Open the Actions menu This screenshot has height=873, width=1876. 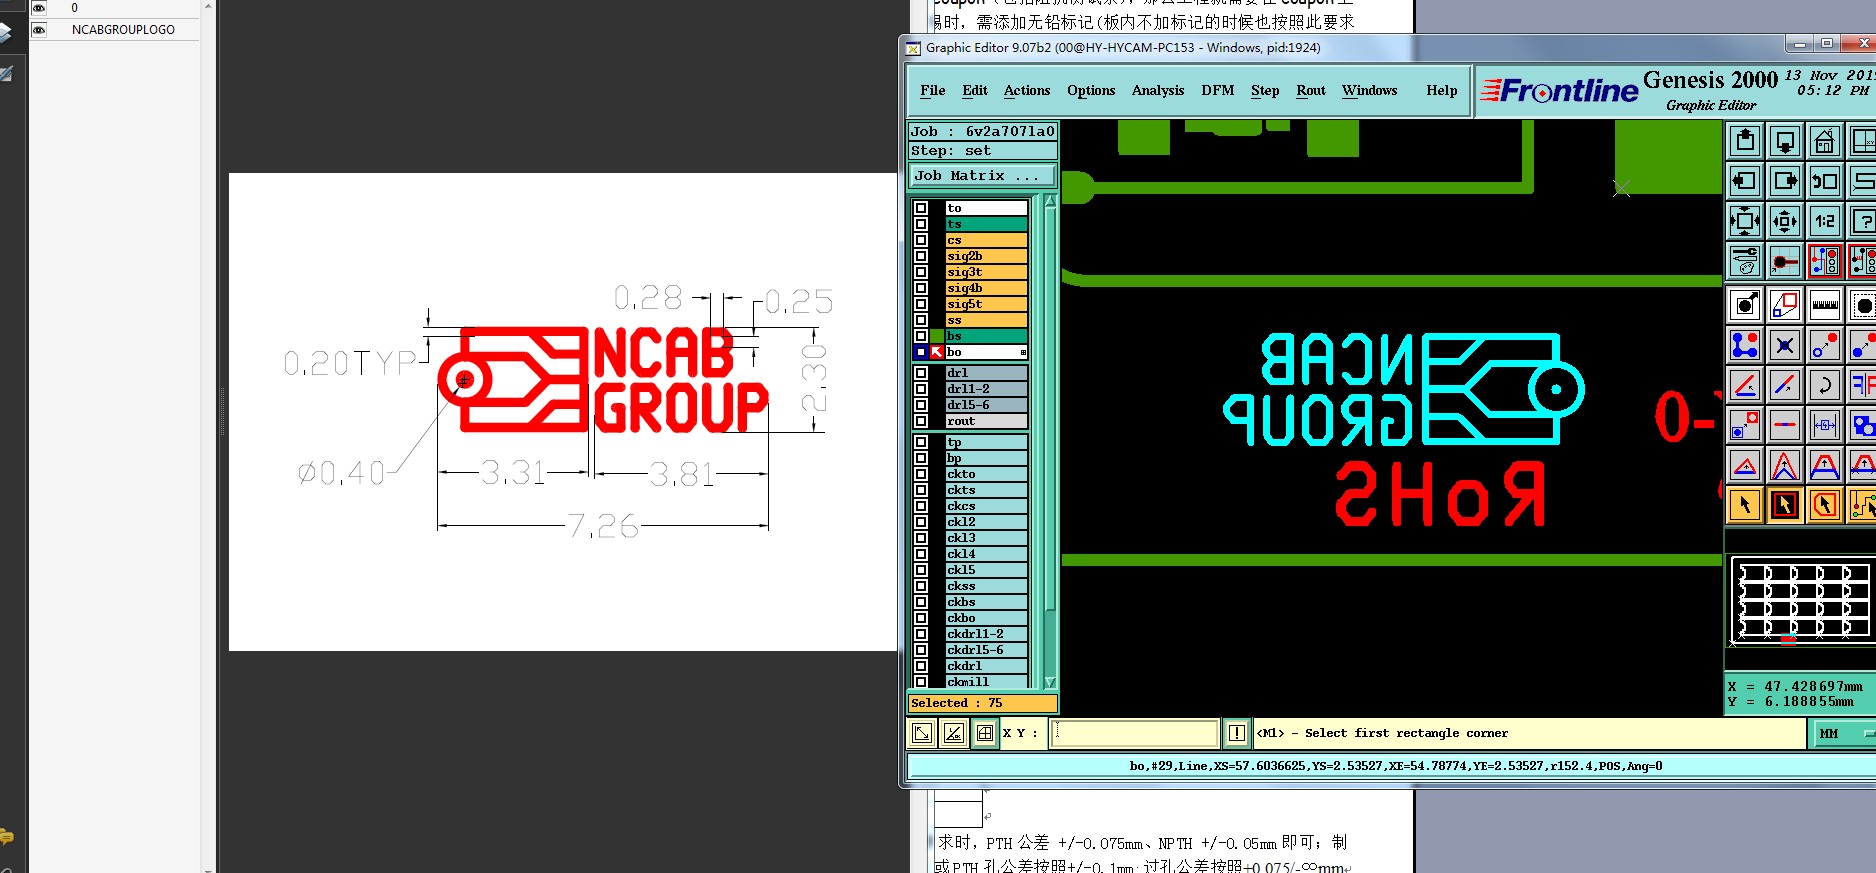[1027, 90]
